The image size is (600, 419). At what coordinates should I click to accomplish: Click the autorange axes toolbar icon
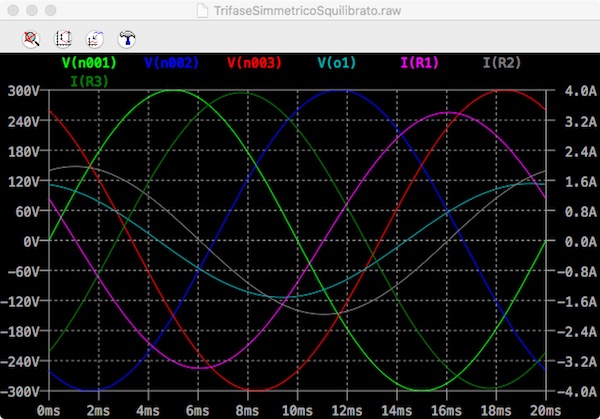[x=63, y=39]
